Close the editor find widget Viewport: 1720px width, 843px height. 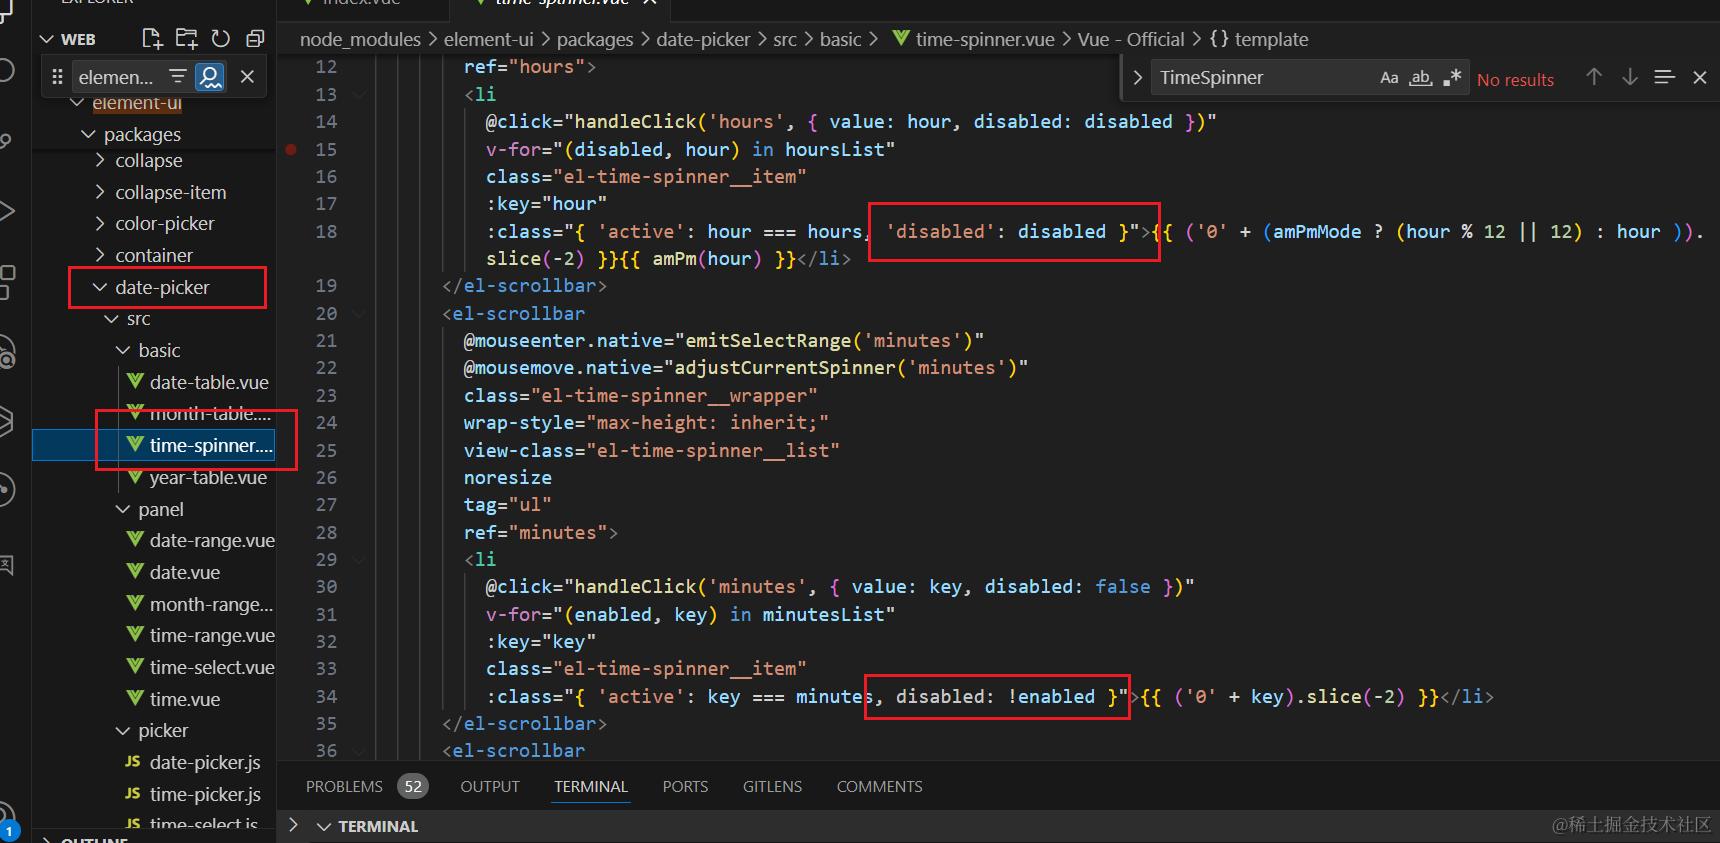pyautogui.click(x=1699, y=77)
